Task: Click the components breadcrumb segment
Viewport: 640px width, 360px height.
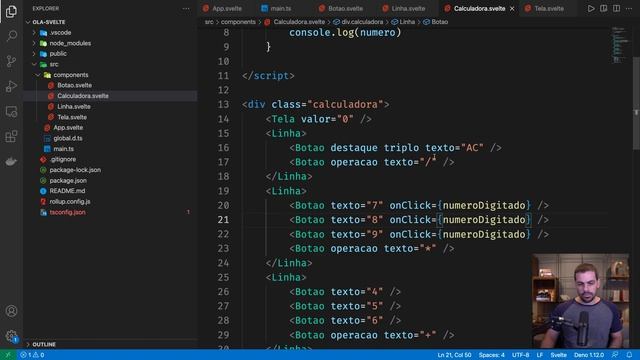Action: (238, 22)
